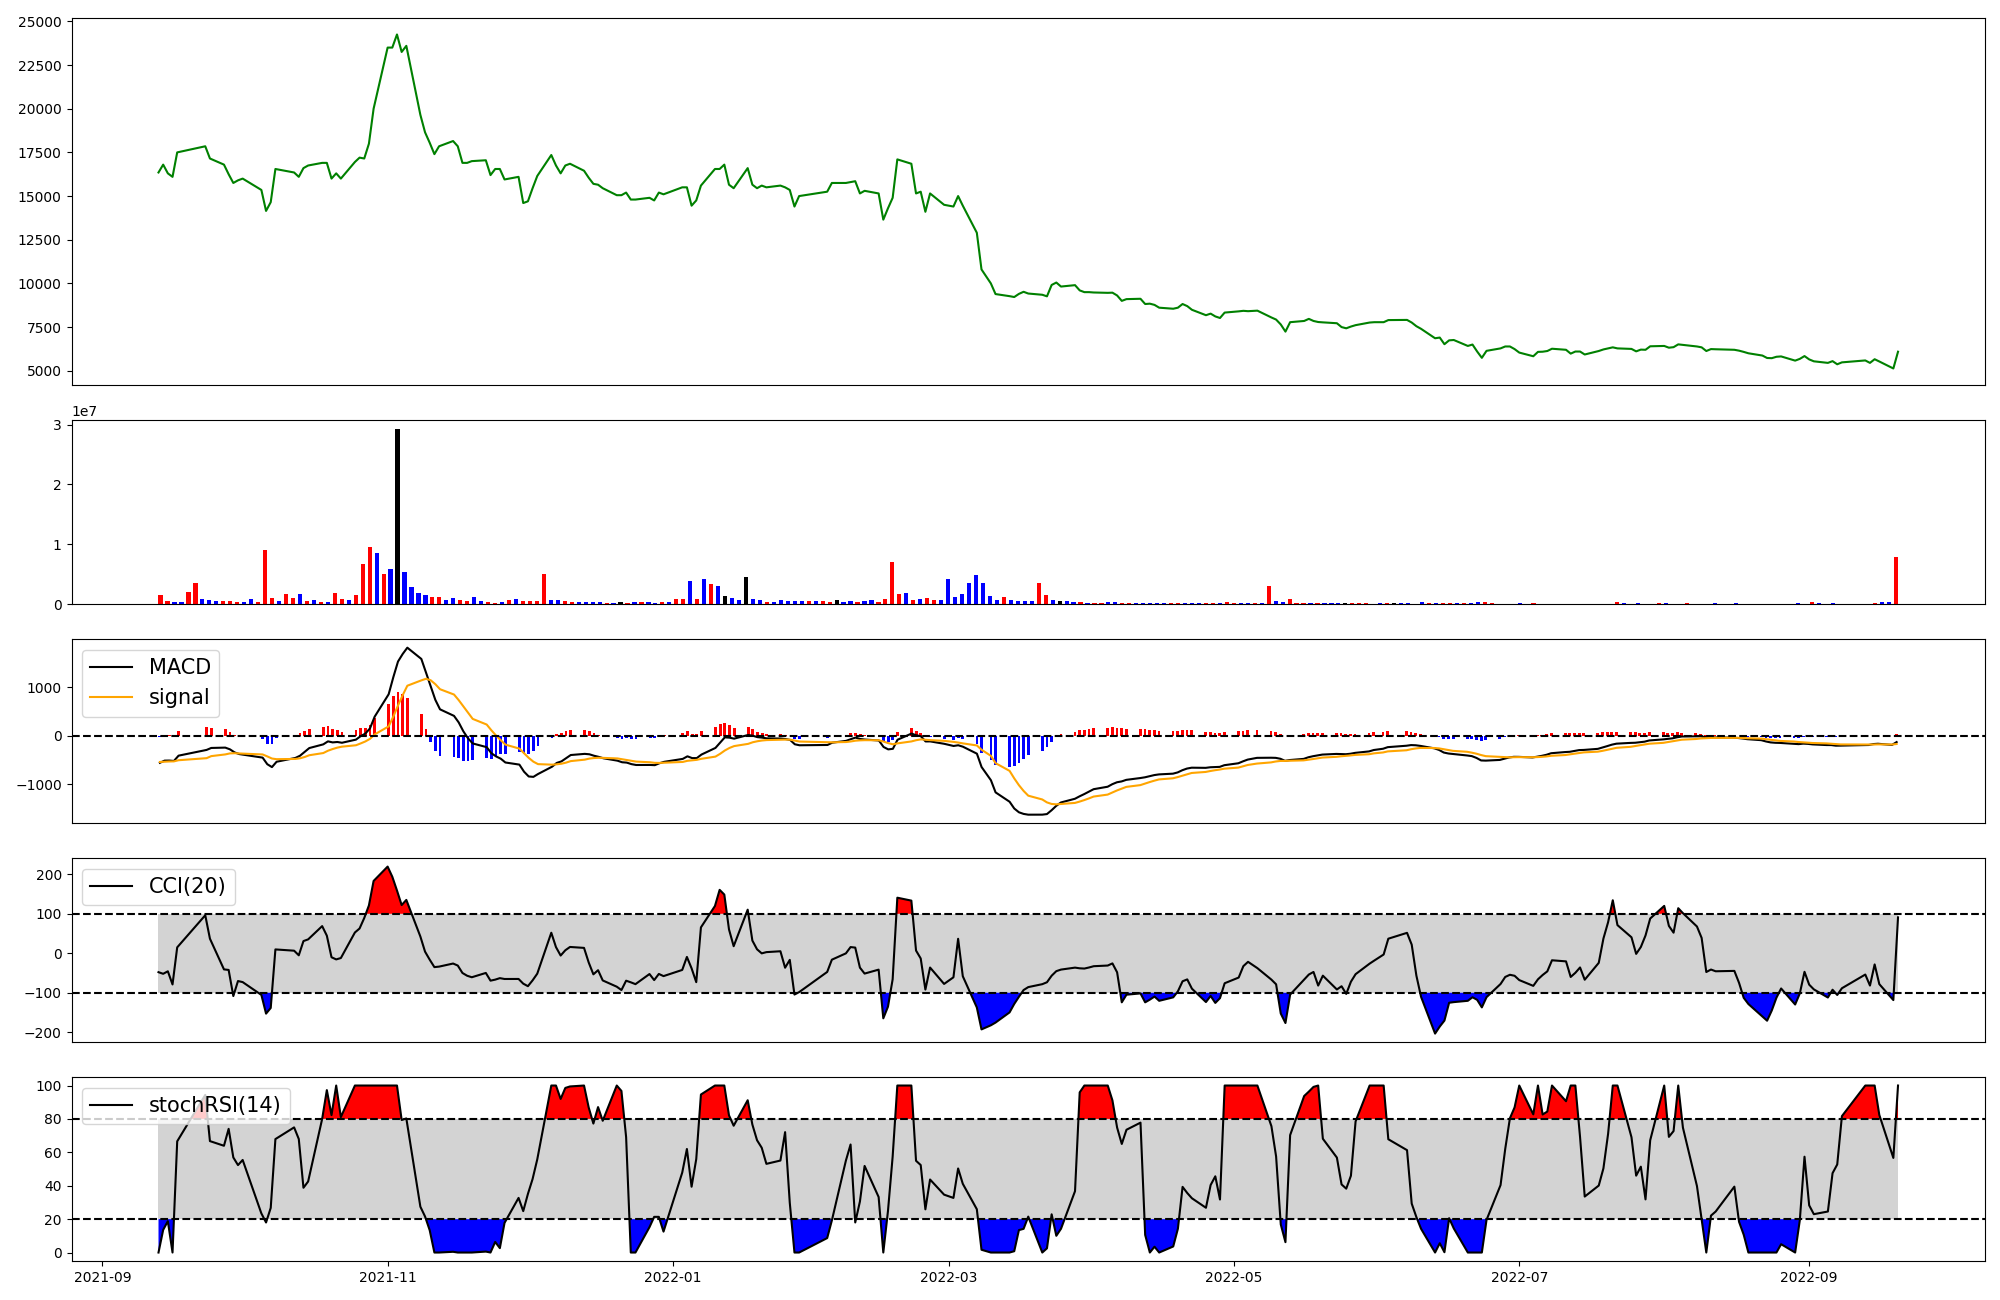Click the 5000 price axis tick label

[44, 372]
